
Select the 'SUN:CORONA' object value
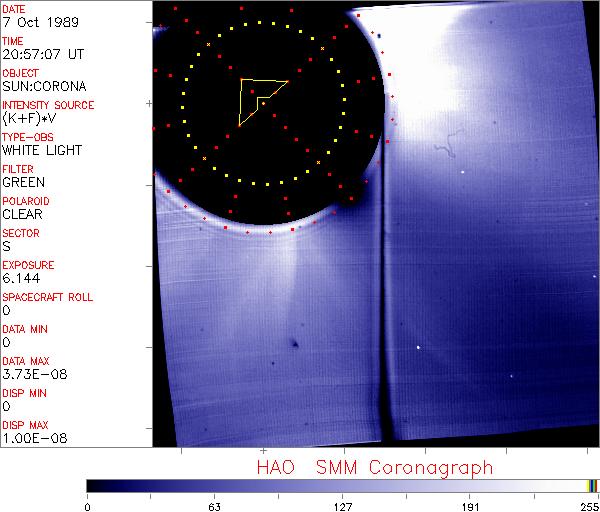tap(37, 86)
